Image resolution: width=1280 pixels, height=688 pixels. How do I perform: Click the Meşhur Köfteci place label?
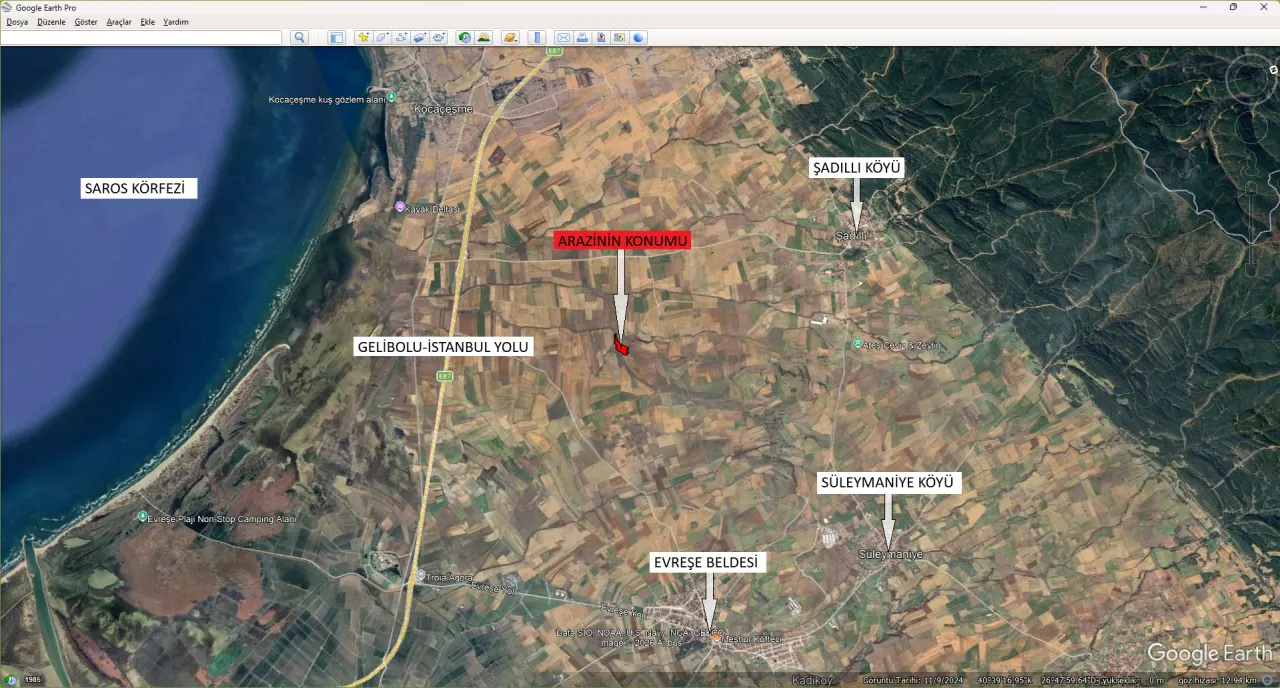click(750, 639)
